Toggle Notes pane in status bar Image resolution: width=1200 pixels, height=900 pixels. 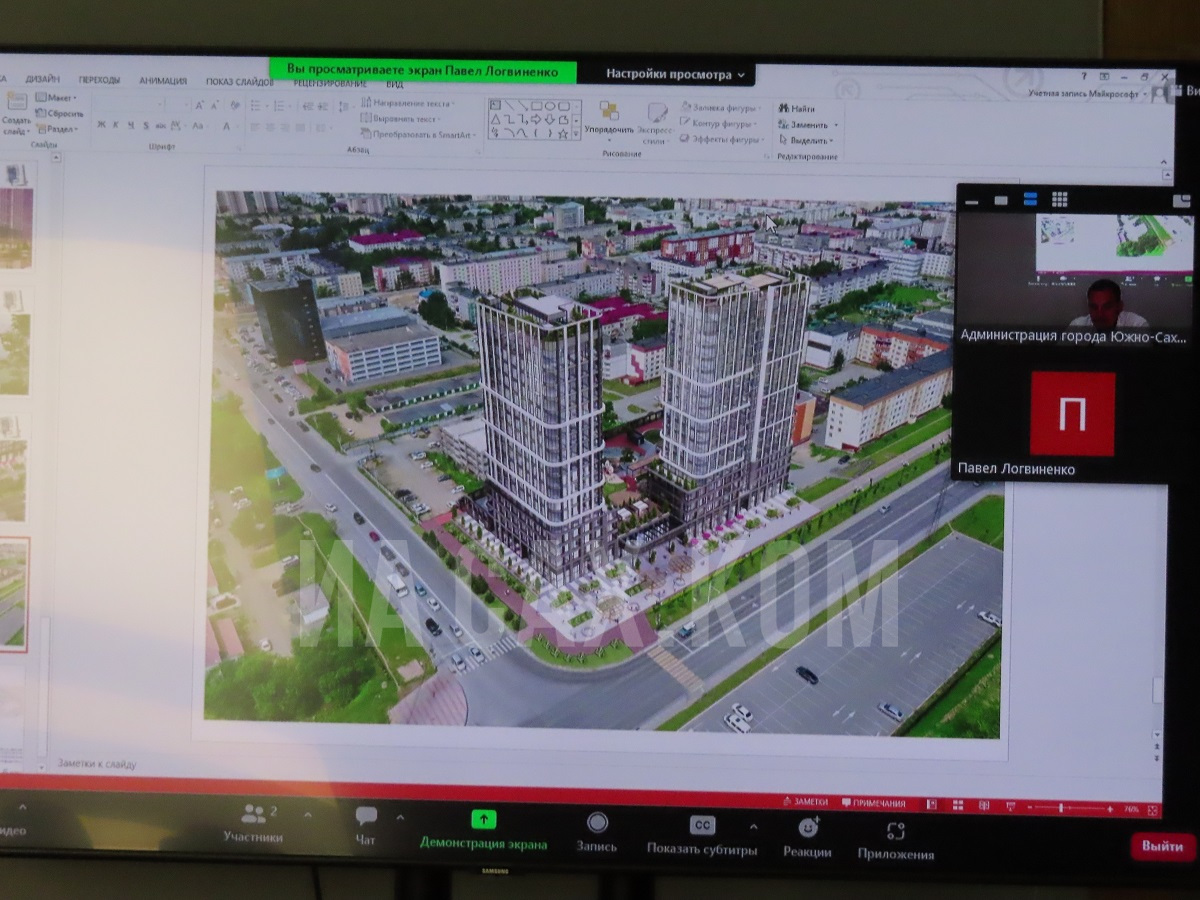[806, 802]
